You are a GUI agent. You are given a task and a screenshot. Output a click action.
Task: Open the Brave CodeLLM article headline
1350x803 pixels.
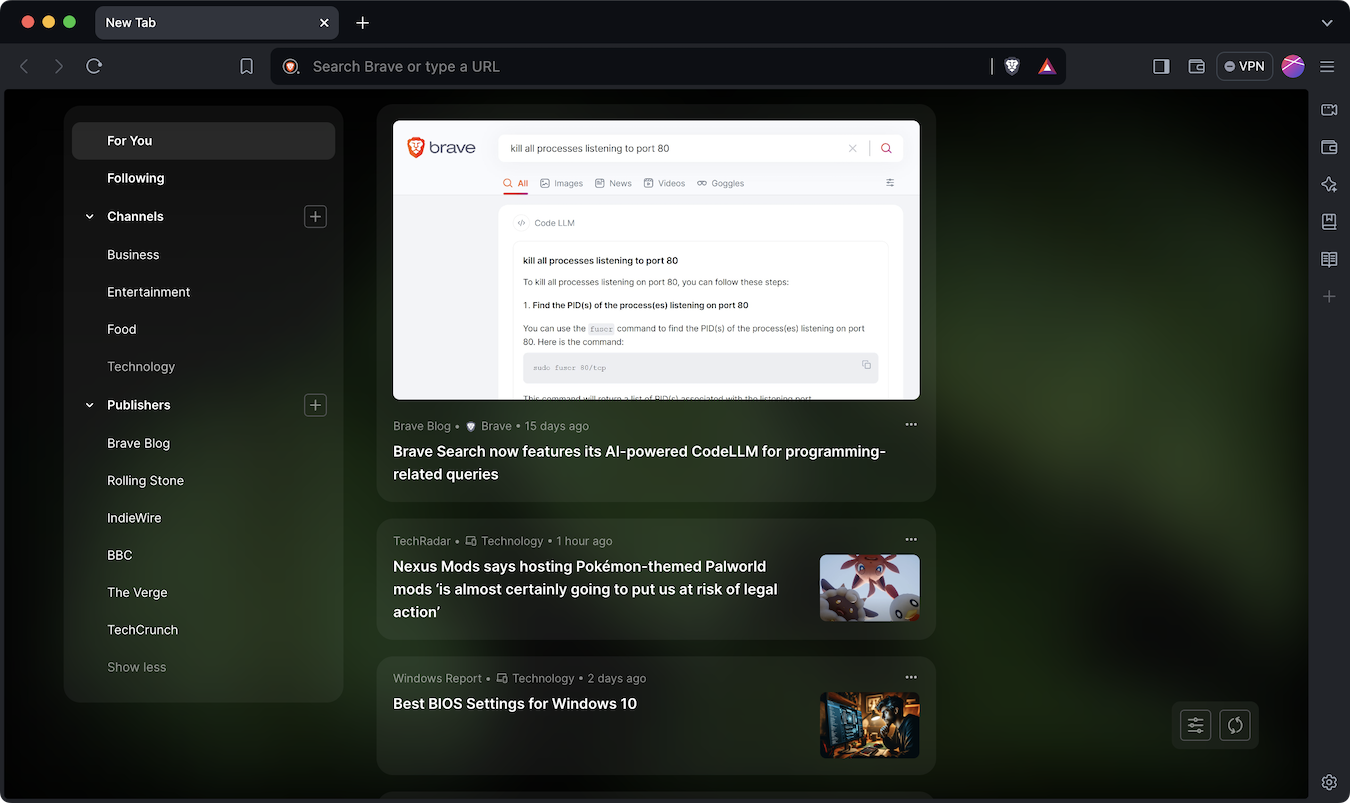click(x=640, y=463)
